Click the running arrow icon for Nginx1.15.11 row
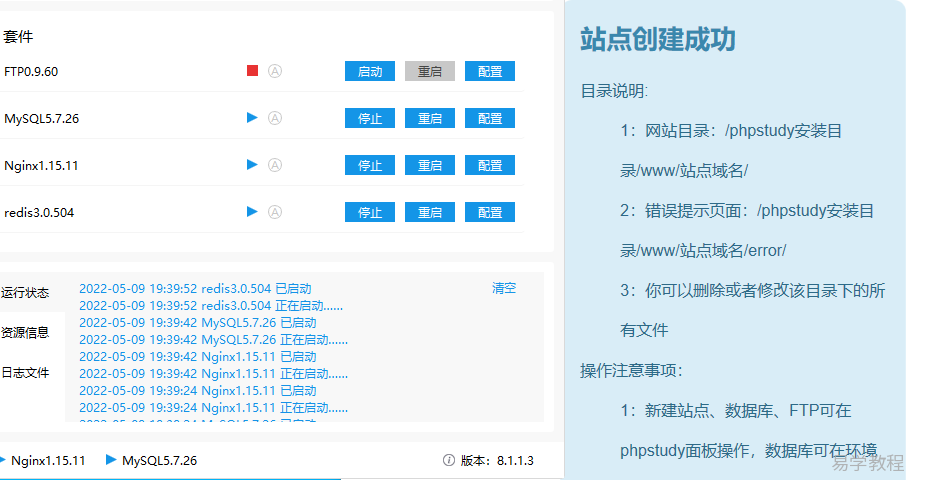Image resolution: width=951 pixels, height=480 pixels. click(252, 164)
